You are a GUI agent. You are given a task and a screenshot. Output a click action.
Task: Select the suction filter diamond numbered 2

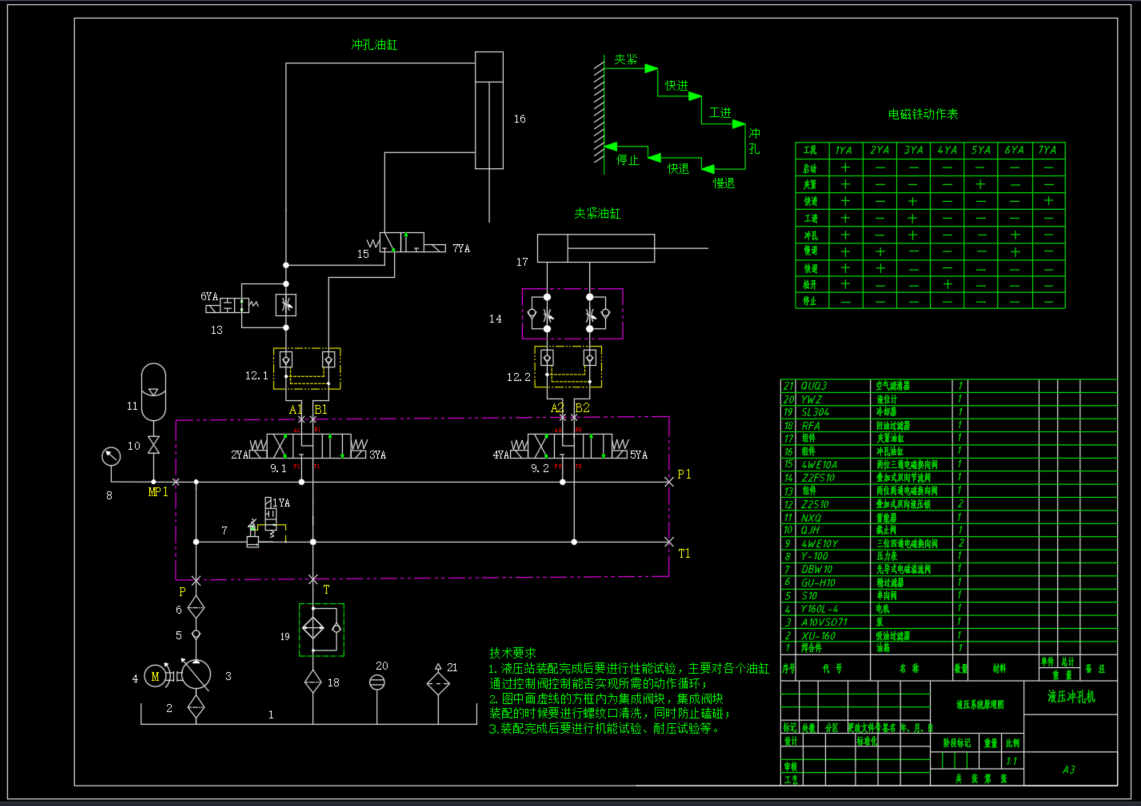click(196, 706)
